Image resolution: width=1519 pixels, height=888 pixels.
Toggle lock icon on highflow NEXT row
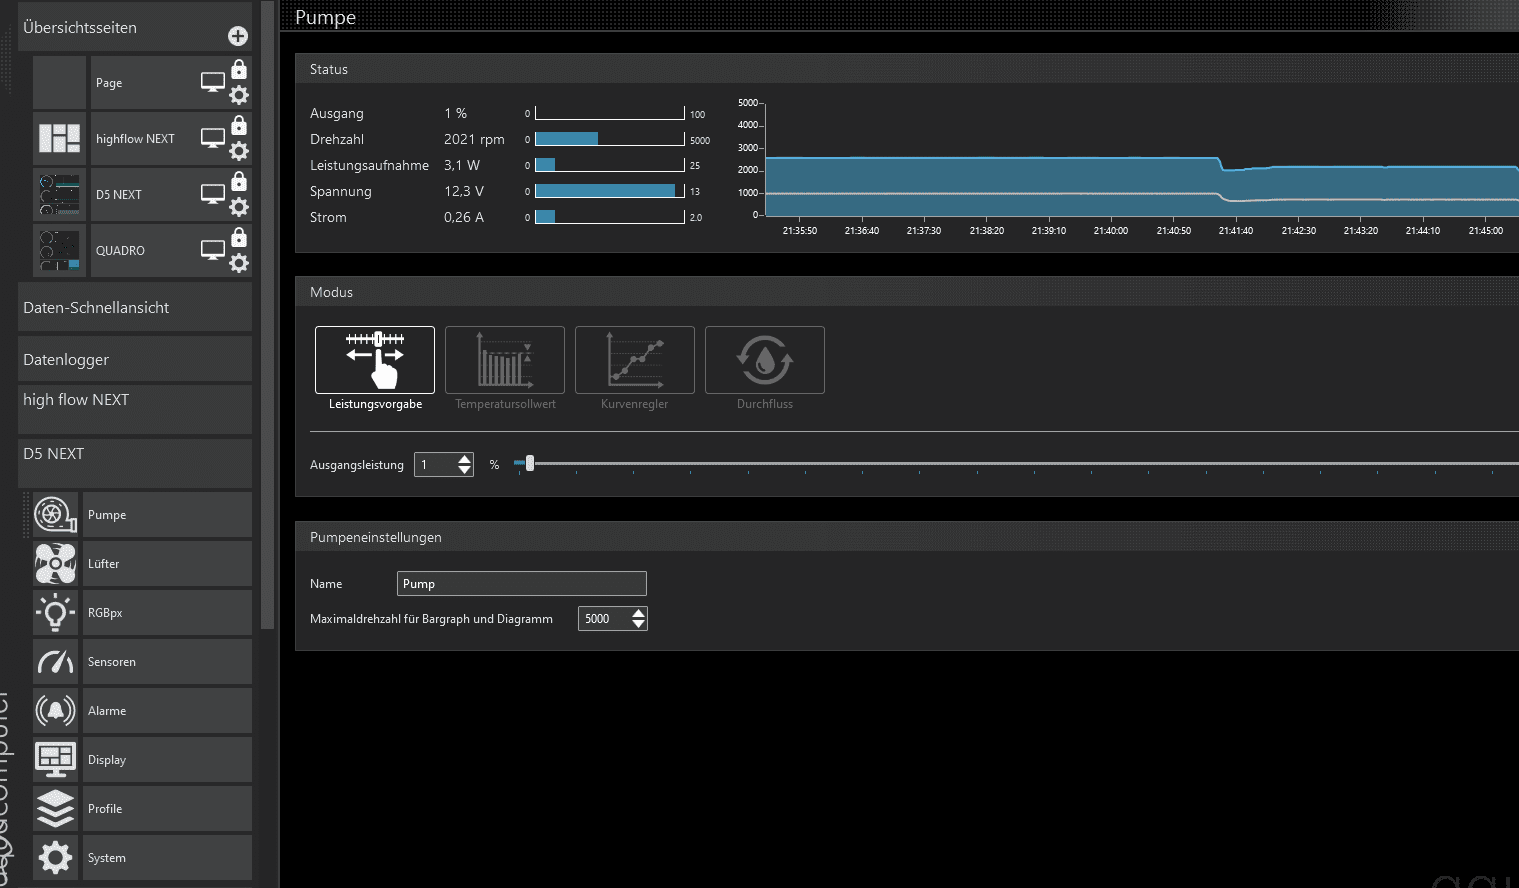(x=239, y=125)
